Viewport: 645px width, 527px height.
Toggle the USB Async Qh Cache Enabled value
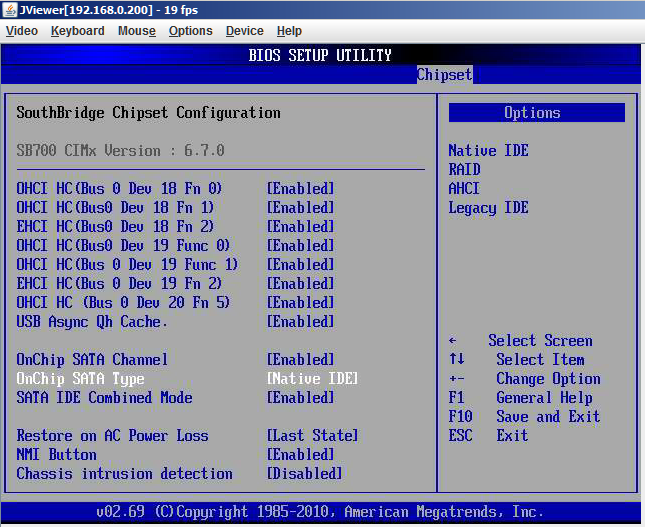coord(300,322)
